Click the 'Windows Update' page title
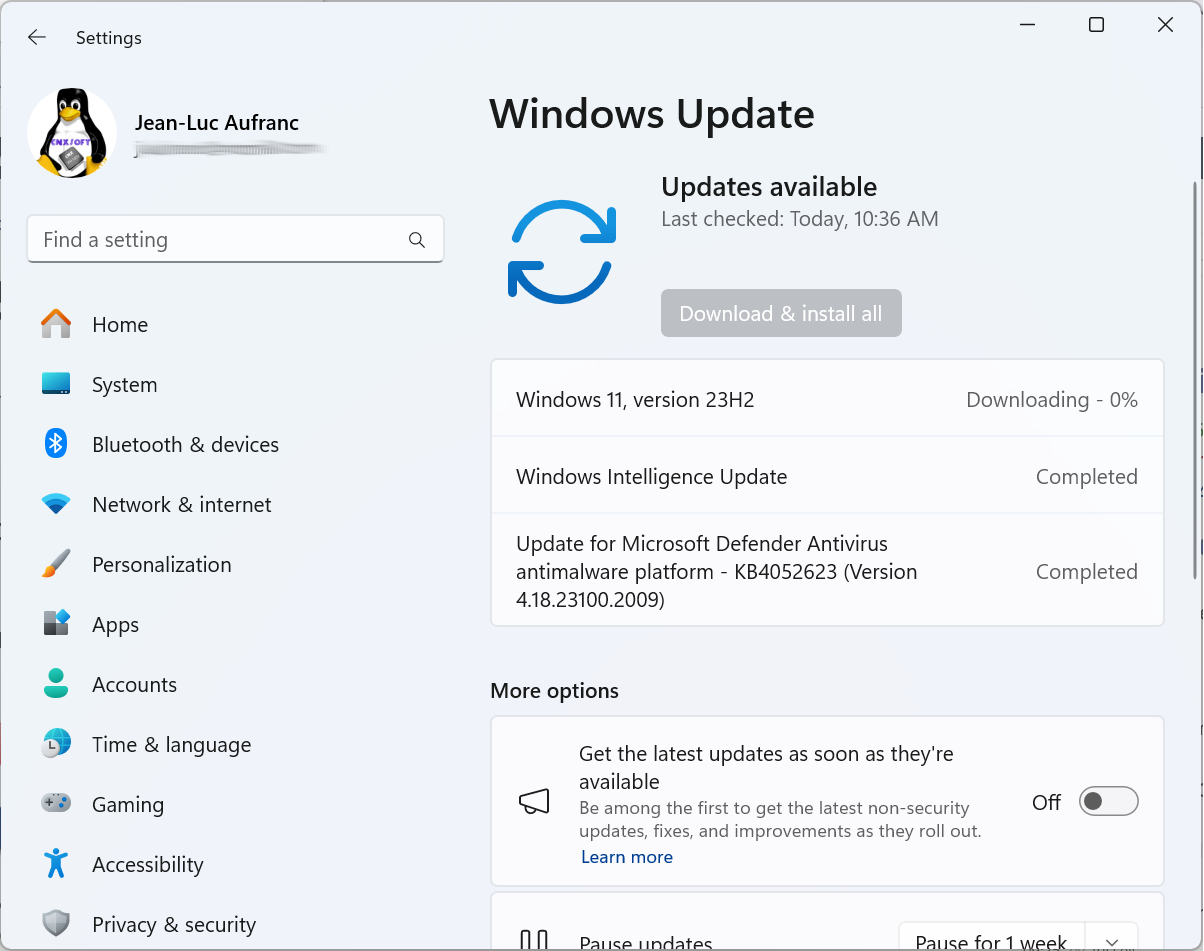This screenshot has width=1204, height=951. click(652, 114)
